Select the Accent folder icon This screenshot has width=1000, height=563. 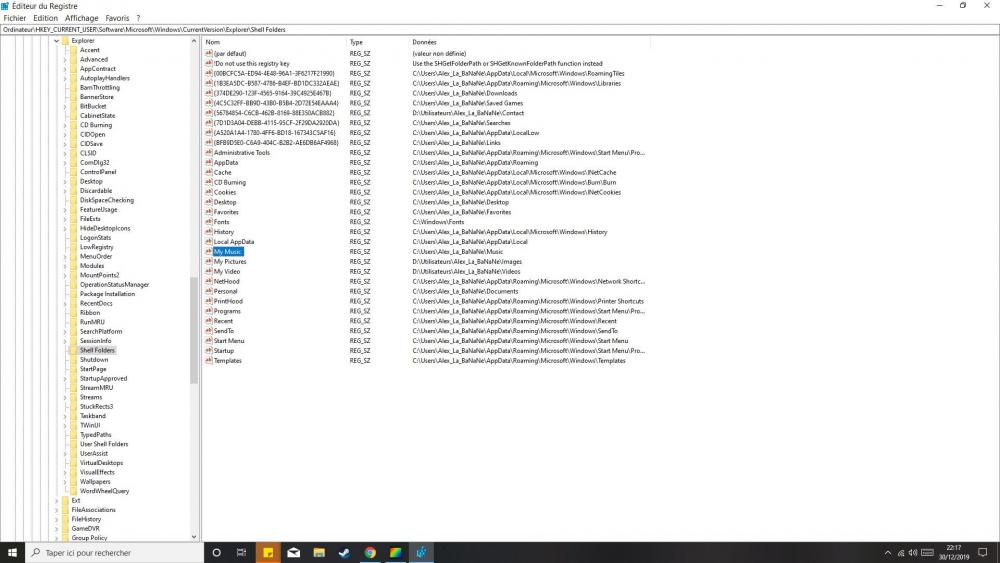click(73, 50)
